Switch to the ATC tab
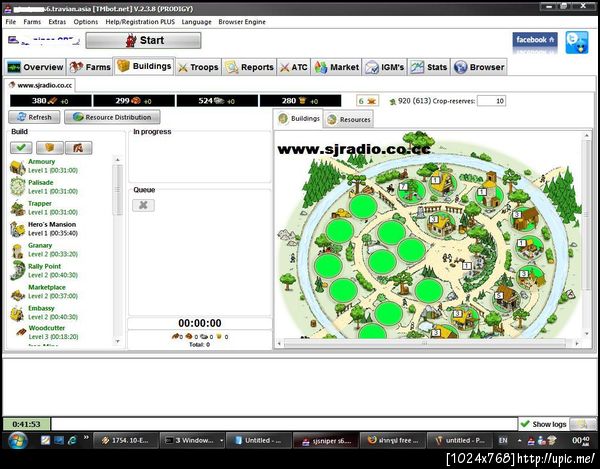 coord(294,67)
